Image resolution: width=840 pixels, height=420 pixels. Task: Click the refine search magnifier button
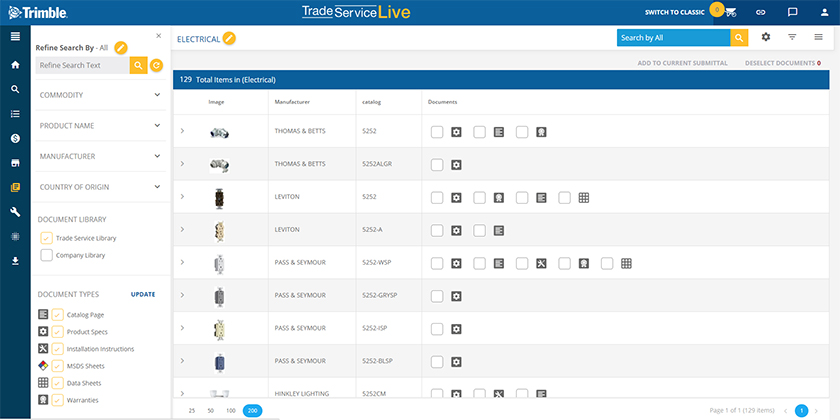point(138,65)
